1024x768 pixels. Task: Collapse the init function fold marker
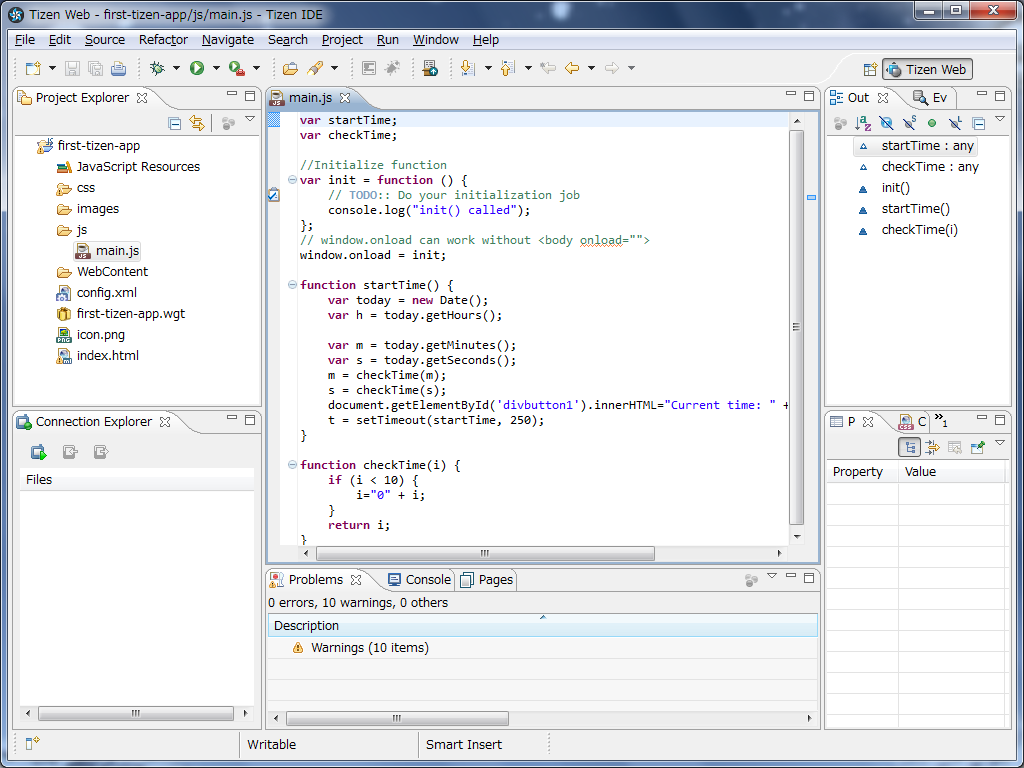[292, 180]
